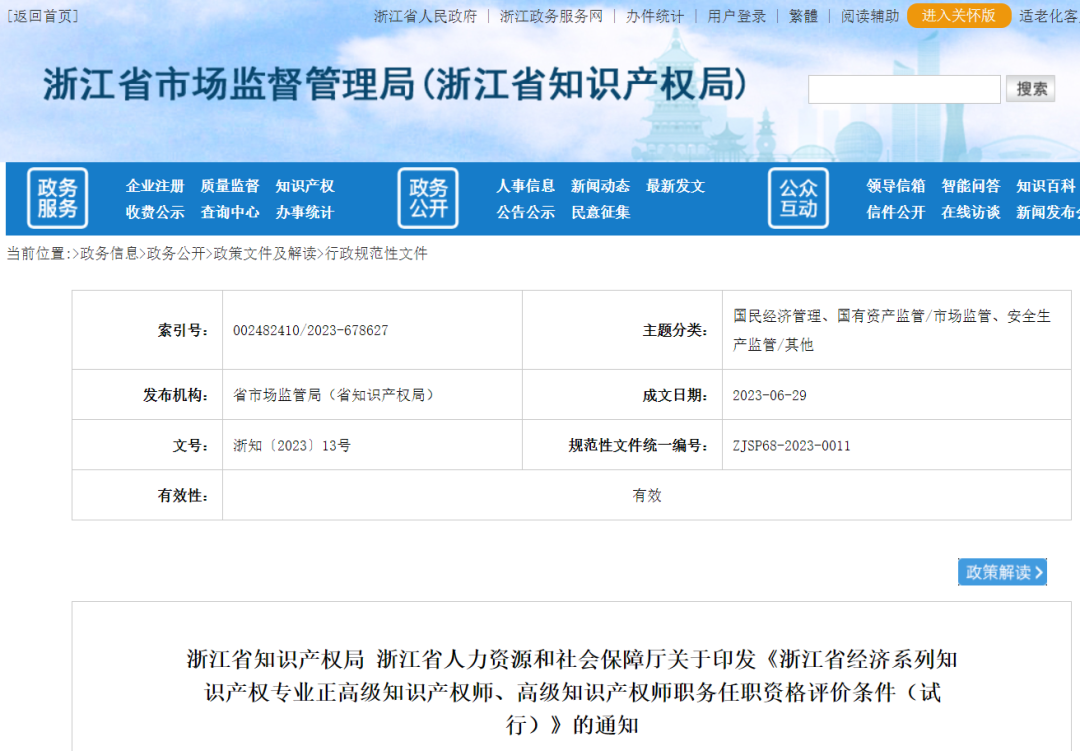The image size is (1080, 751).
Task: Click 行政规范性文件 breadcrumb item
Action: [377, 254]
